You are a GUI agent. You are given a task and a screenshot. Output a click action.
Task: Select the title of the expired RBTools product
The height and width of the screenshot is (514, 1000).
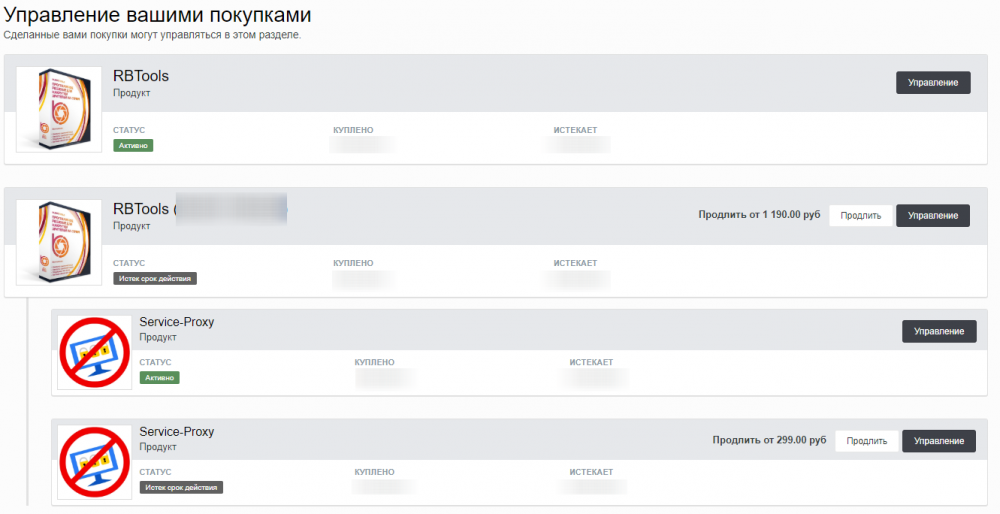tap(141, 209)
